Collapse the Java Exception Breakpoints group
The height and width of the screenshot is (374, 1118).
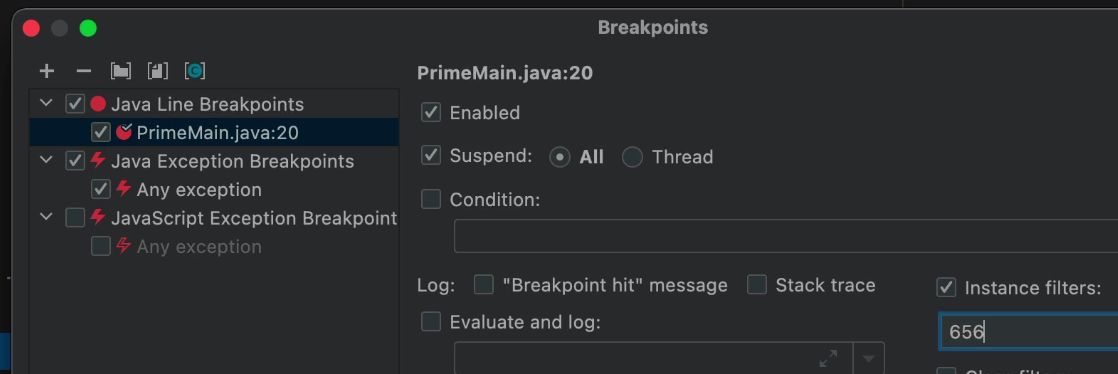coord(46,161)
